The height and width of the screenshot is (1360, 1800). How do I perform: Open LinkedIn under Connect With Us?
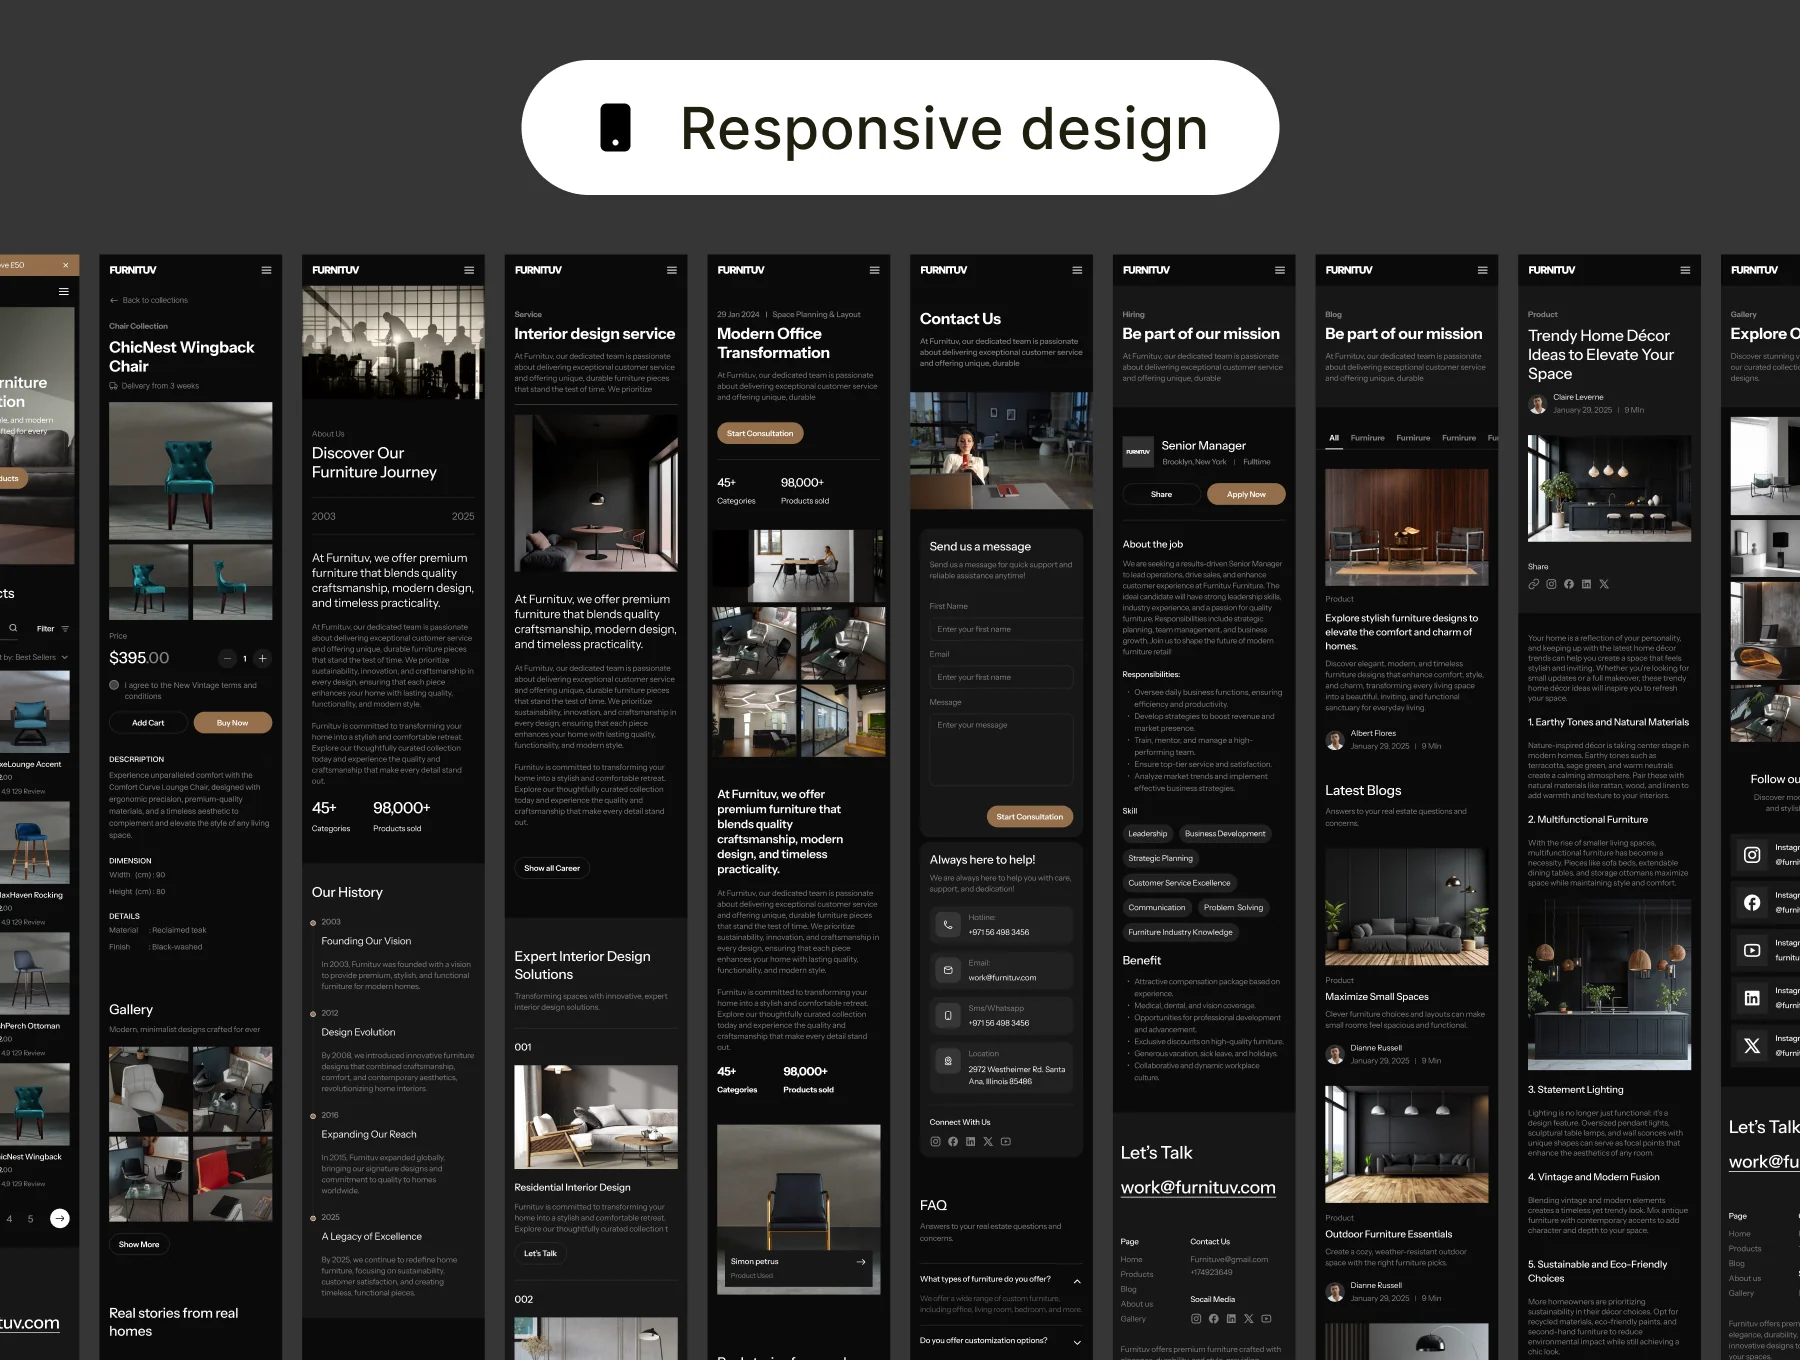(x=970, y=1142)
